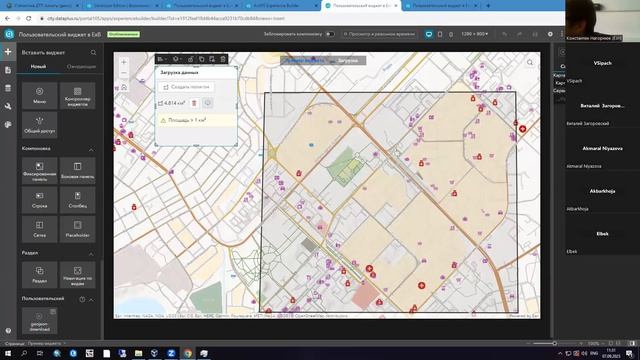Image resolution: width=640 pixels, height=360 pixels.
Task: Show info for custom widgets group
Action: (82, 299)
